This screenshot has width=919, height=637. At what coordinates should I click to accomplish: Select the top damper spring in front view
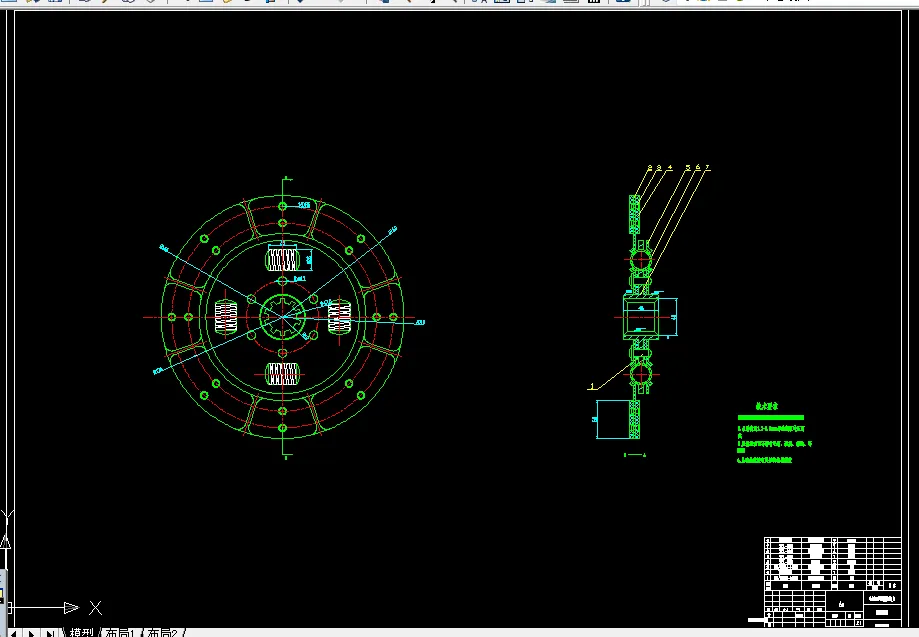(283, 259)
